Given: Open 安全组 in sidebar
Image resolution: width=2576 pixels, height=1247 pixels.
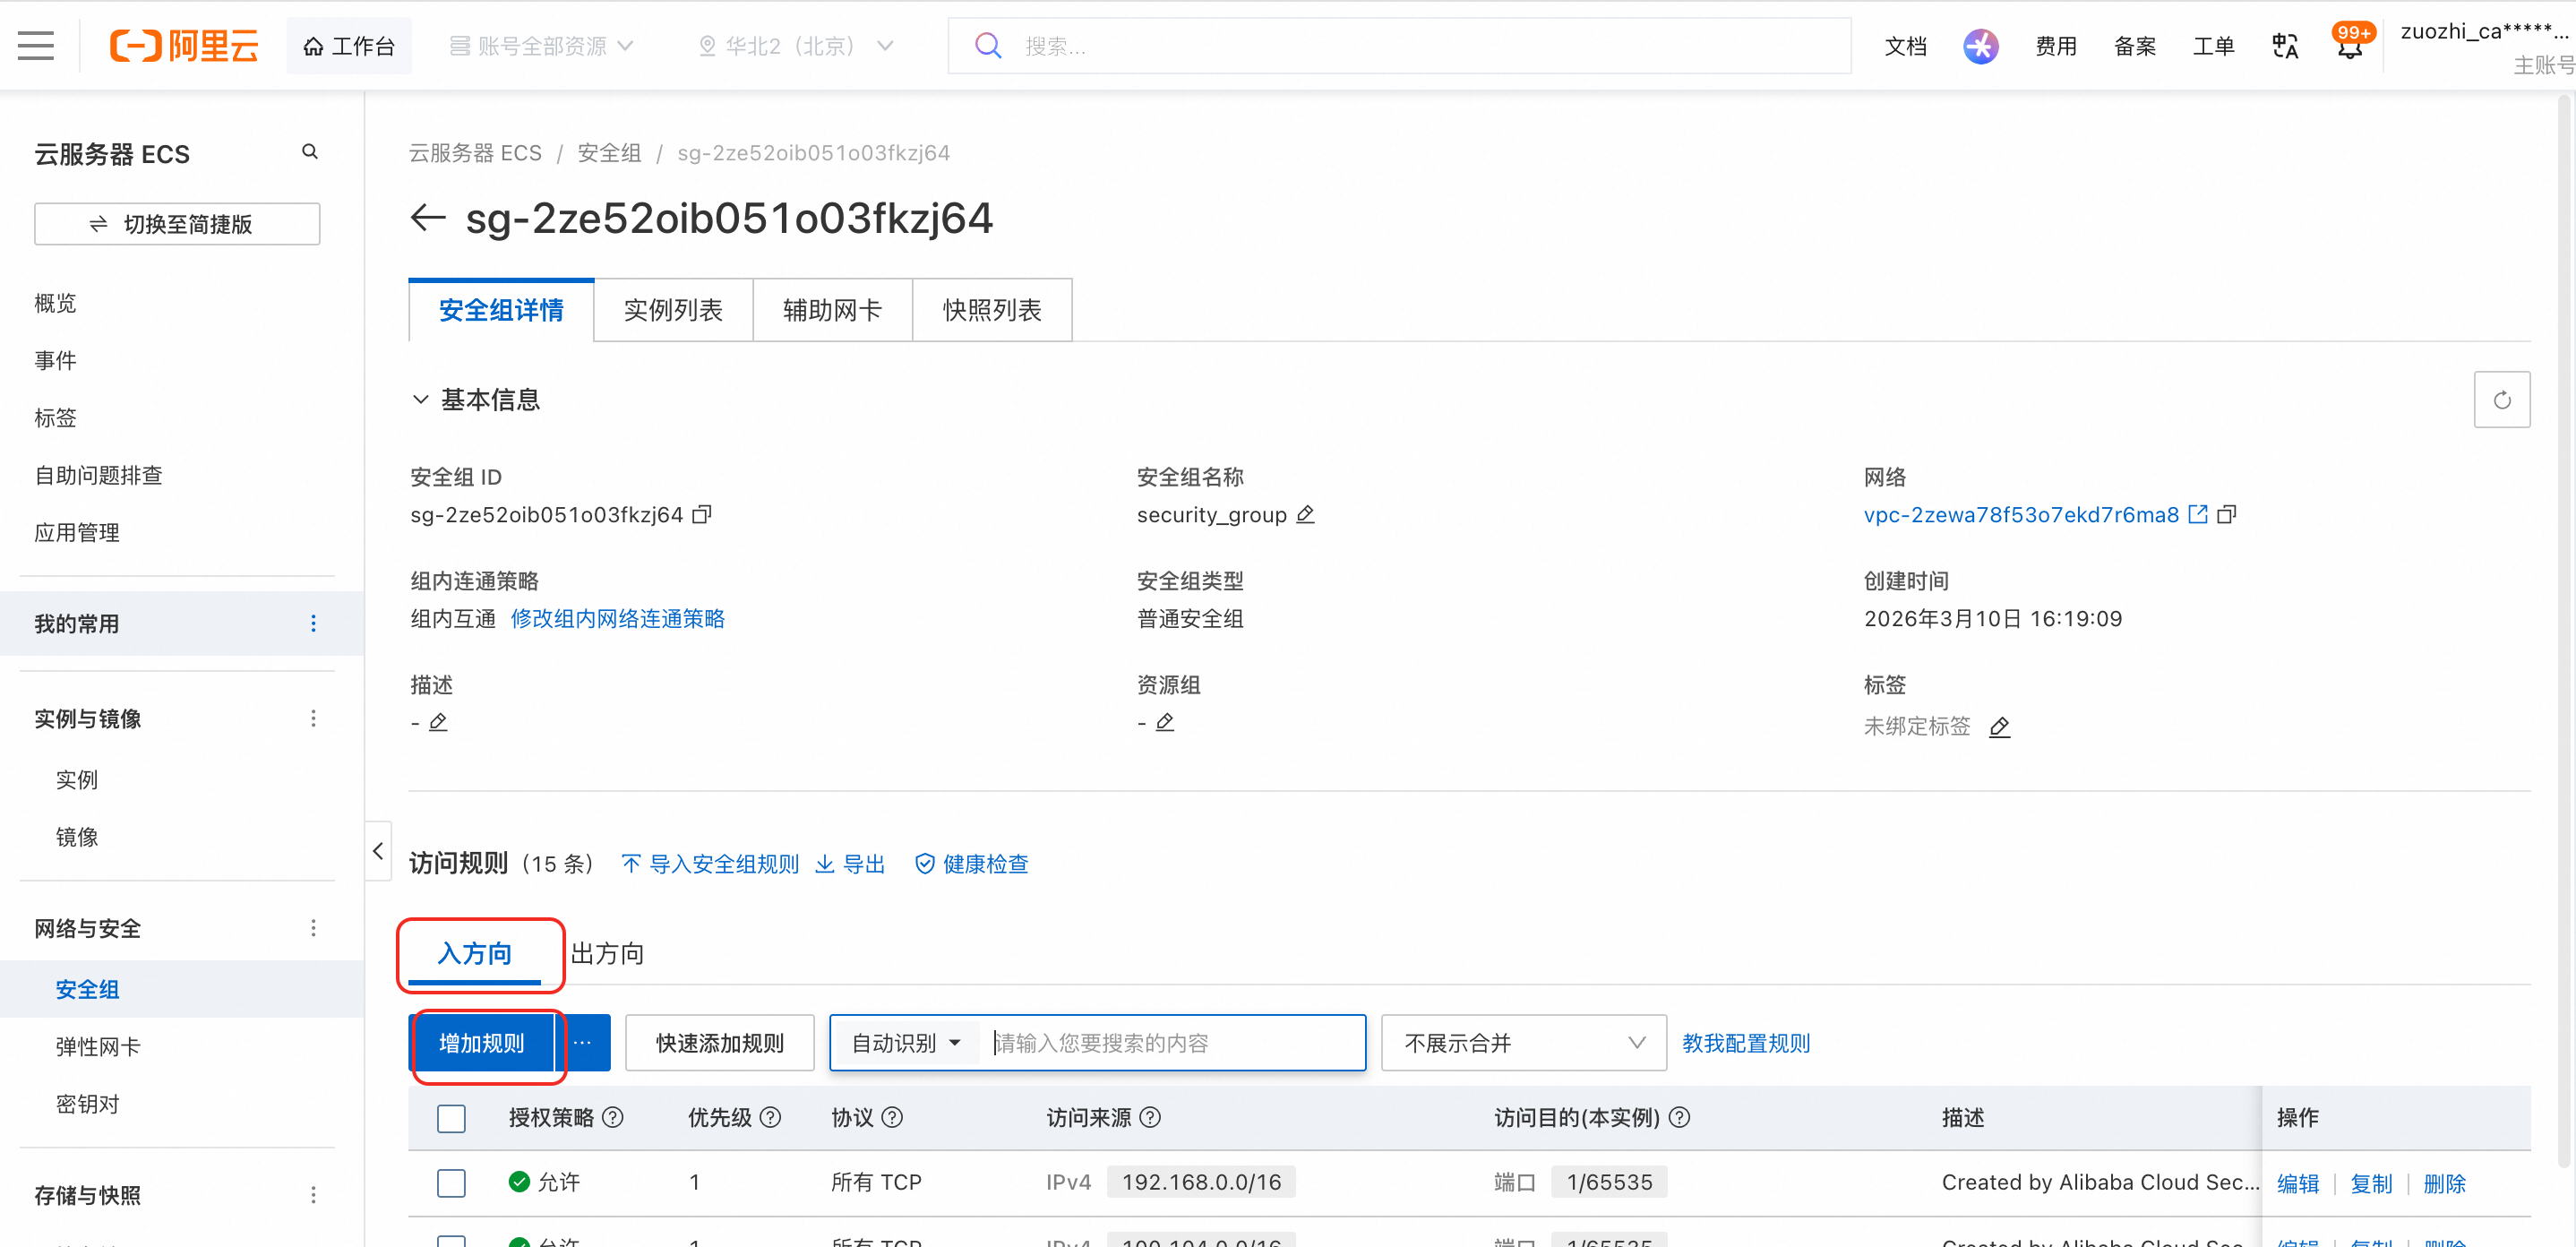Looking at the screenshot, I should [87, 989].
